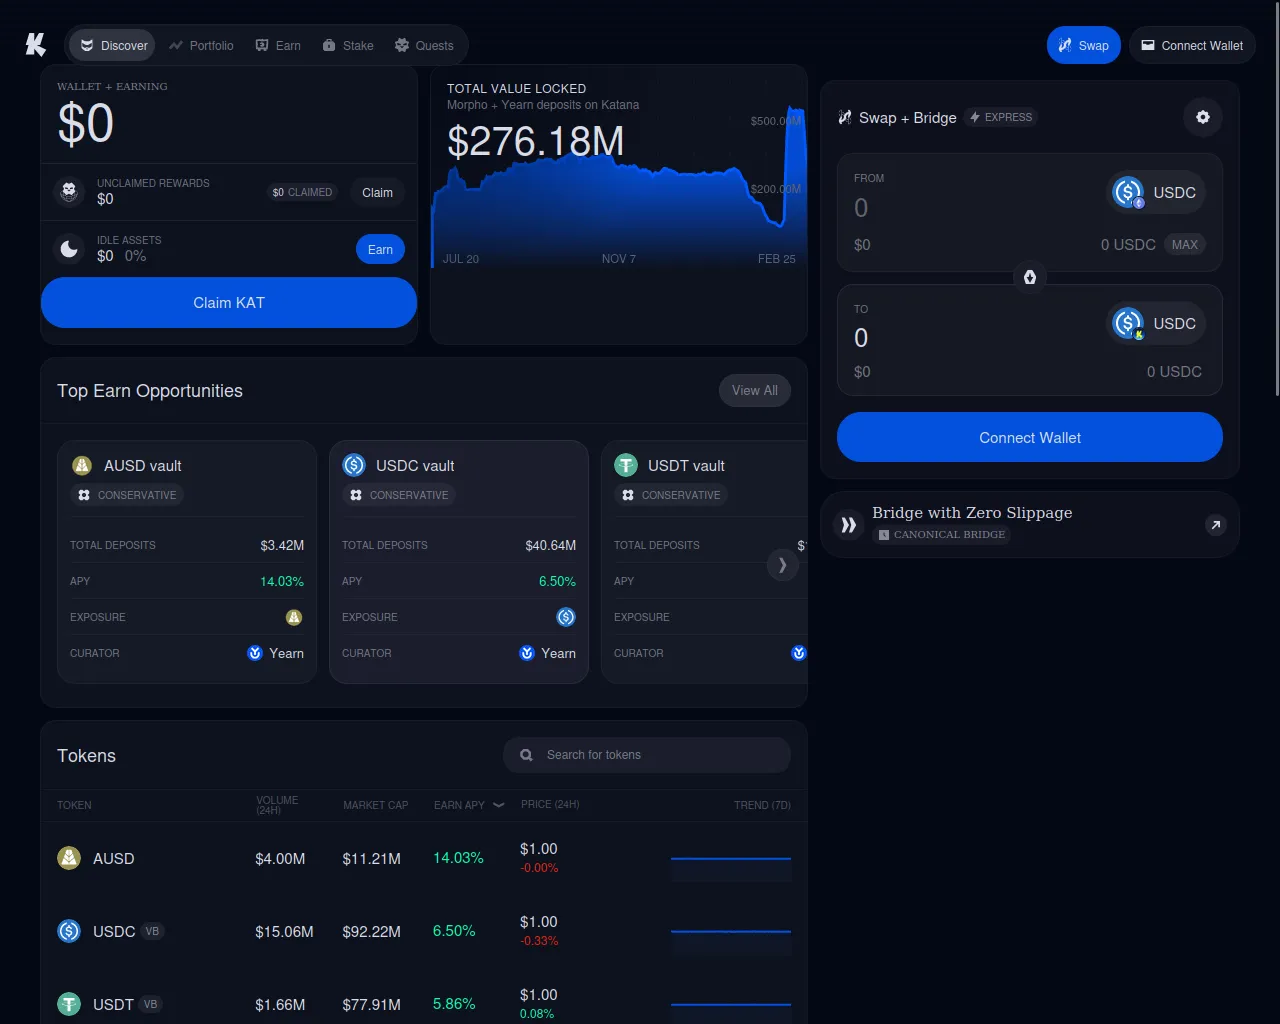Screen dimensions: 1280x1024
Task: Click the Express lightning badge
Action: [1001, 117]
